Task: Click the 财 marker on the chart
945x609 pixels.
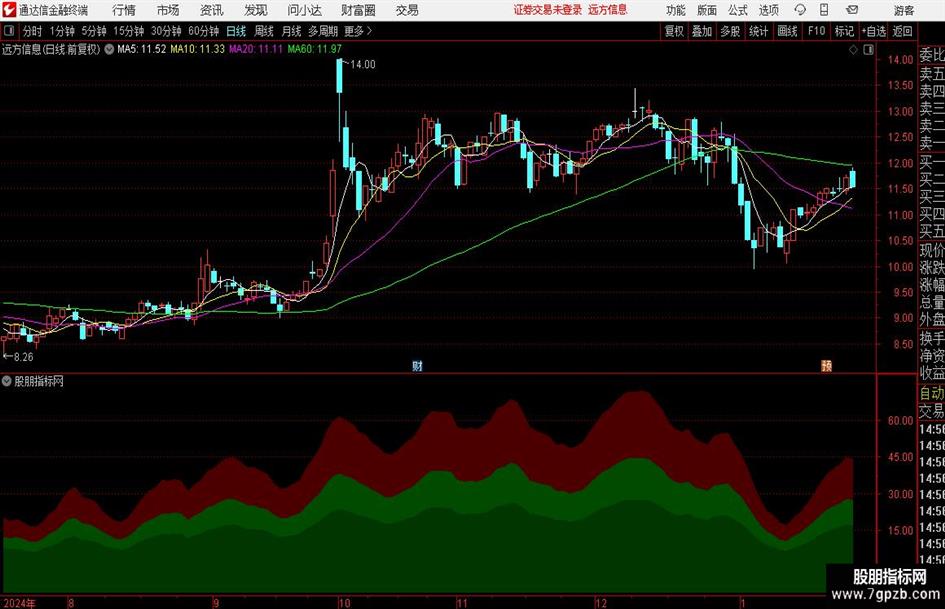Action: (x=417, y=365)
